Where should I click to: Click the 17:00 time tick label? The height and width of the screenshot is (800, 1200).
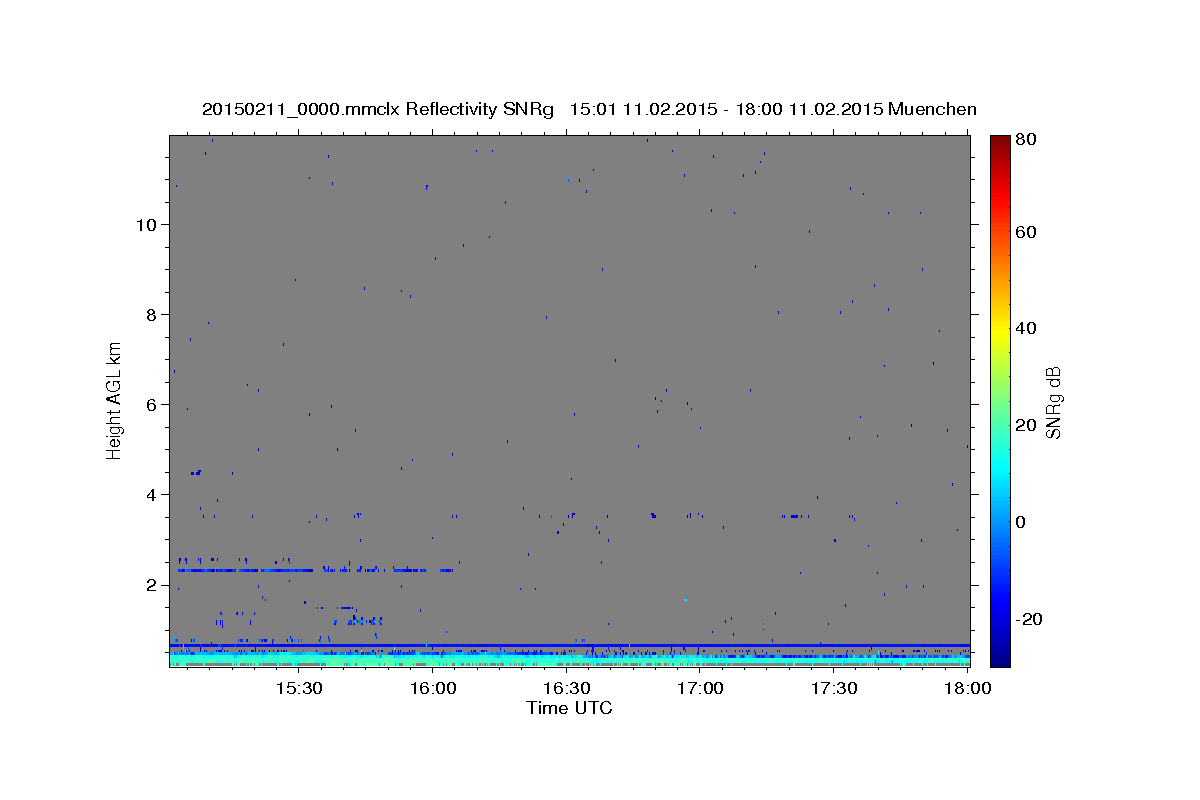tap(700, 689)
